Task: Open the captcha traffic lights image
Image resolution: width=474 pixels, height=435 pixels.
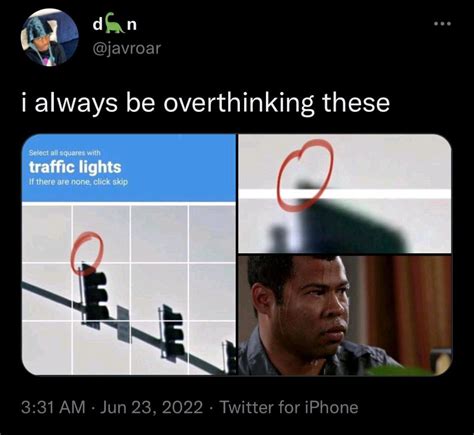Action: (x=129, y=254)
